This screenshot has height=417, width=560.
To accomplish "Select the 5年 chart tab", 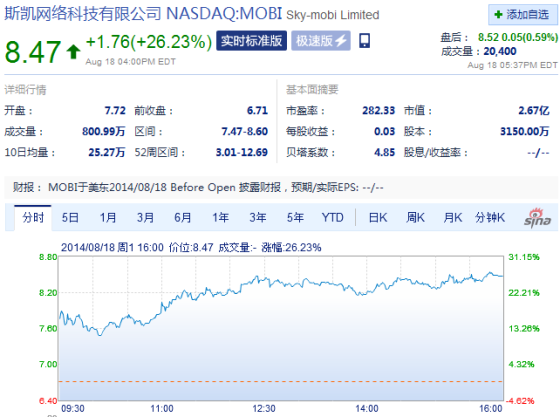I will [295, 217].
